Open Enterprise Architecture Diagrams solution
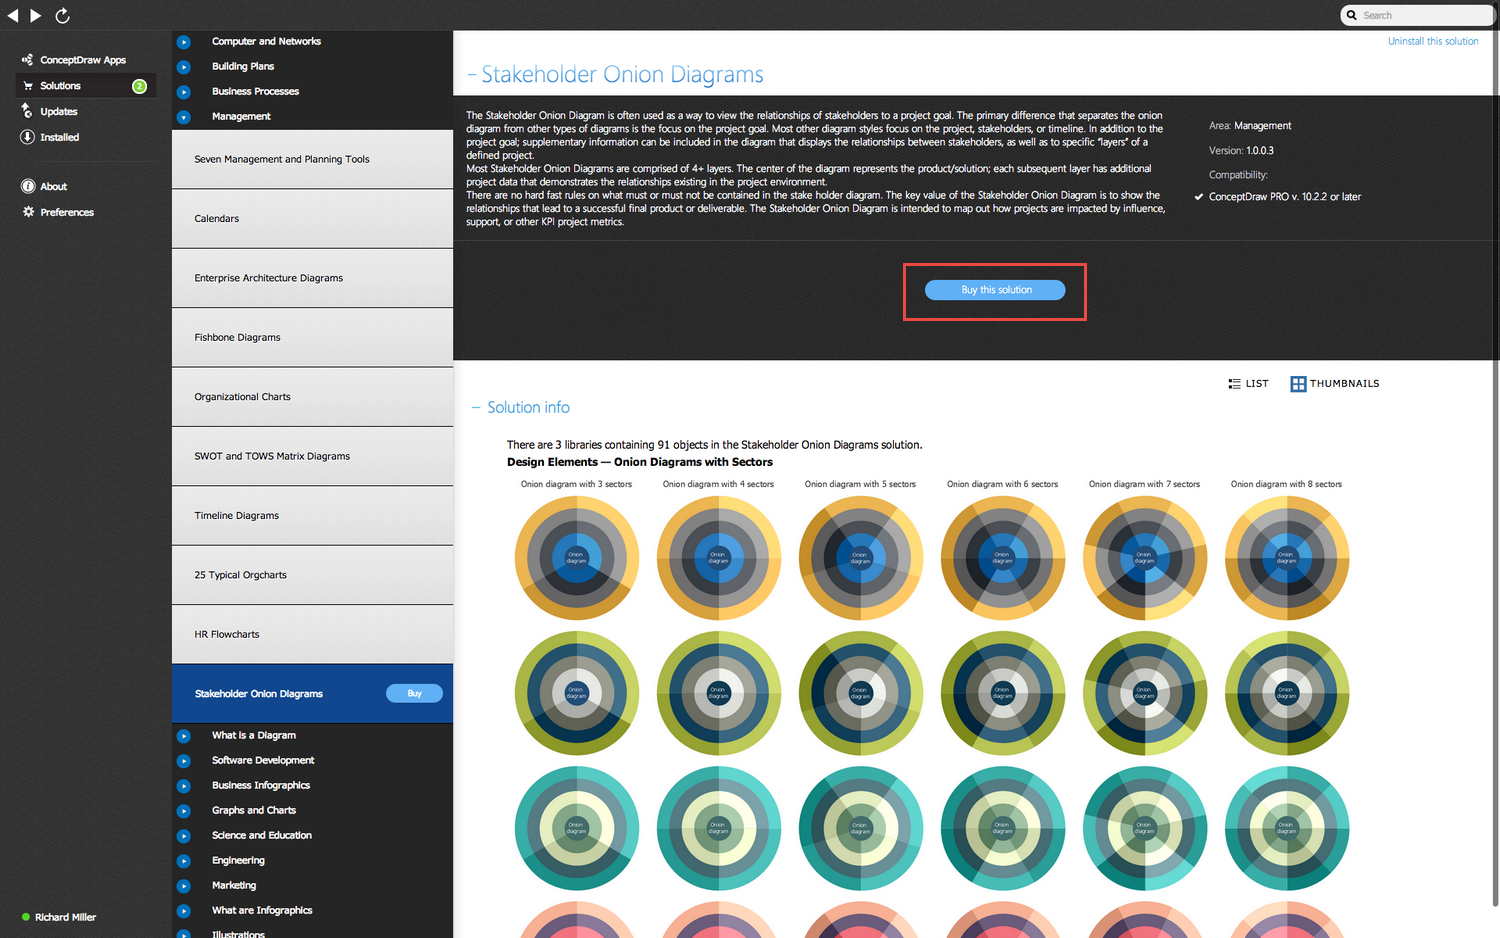 (x=312, y=278)
